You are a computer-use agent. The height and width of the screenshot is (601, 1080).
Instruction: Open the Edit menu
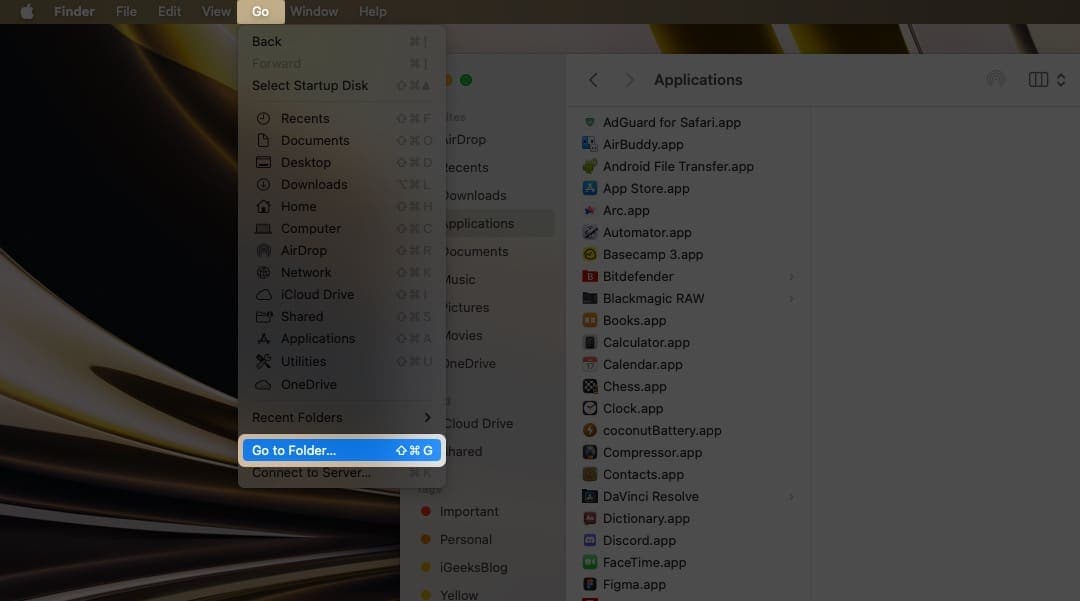click(x=169, y=12)
